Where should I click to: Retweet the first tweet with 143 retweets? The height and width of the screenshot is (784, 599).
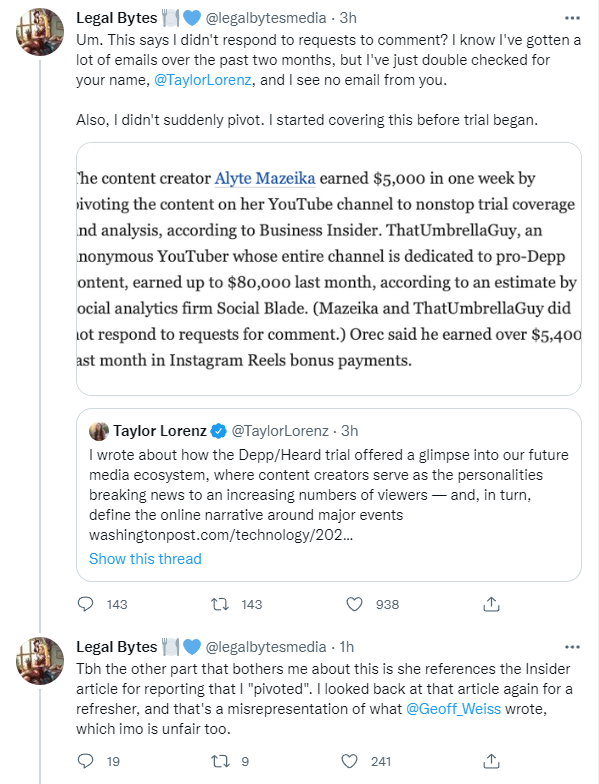click(220, 604)
